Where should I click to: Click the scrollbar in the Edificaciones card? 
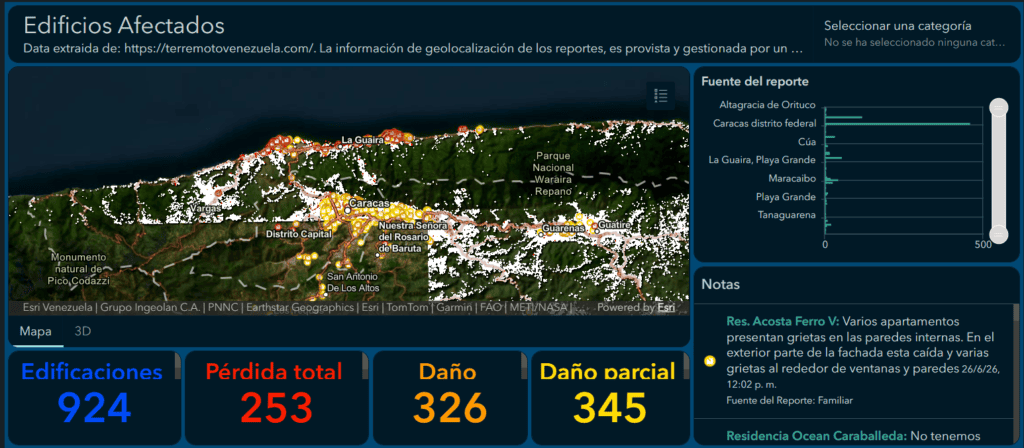pyautogui.click(x=177, y=366)
